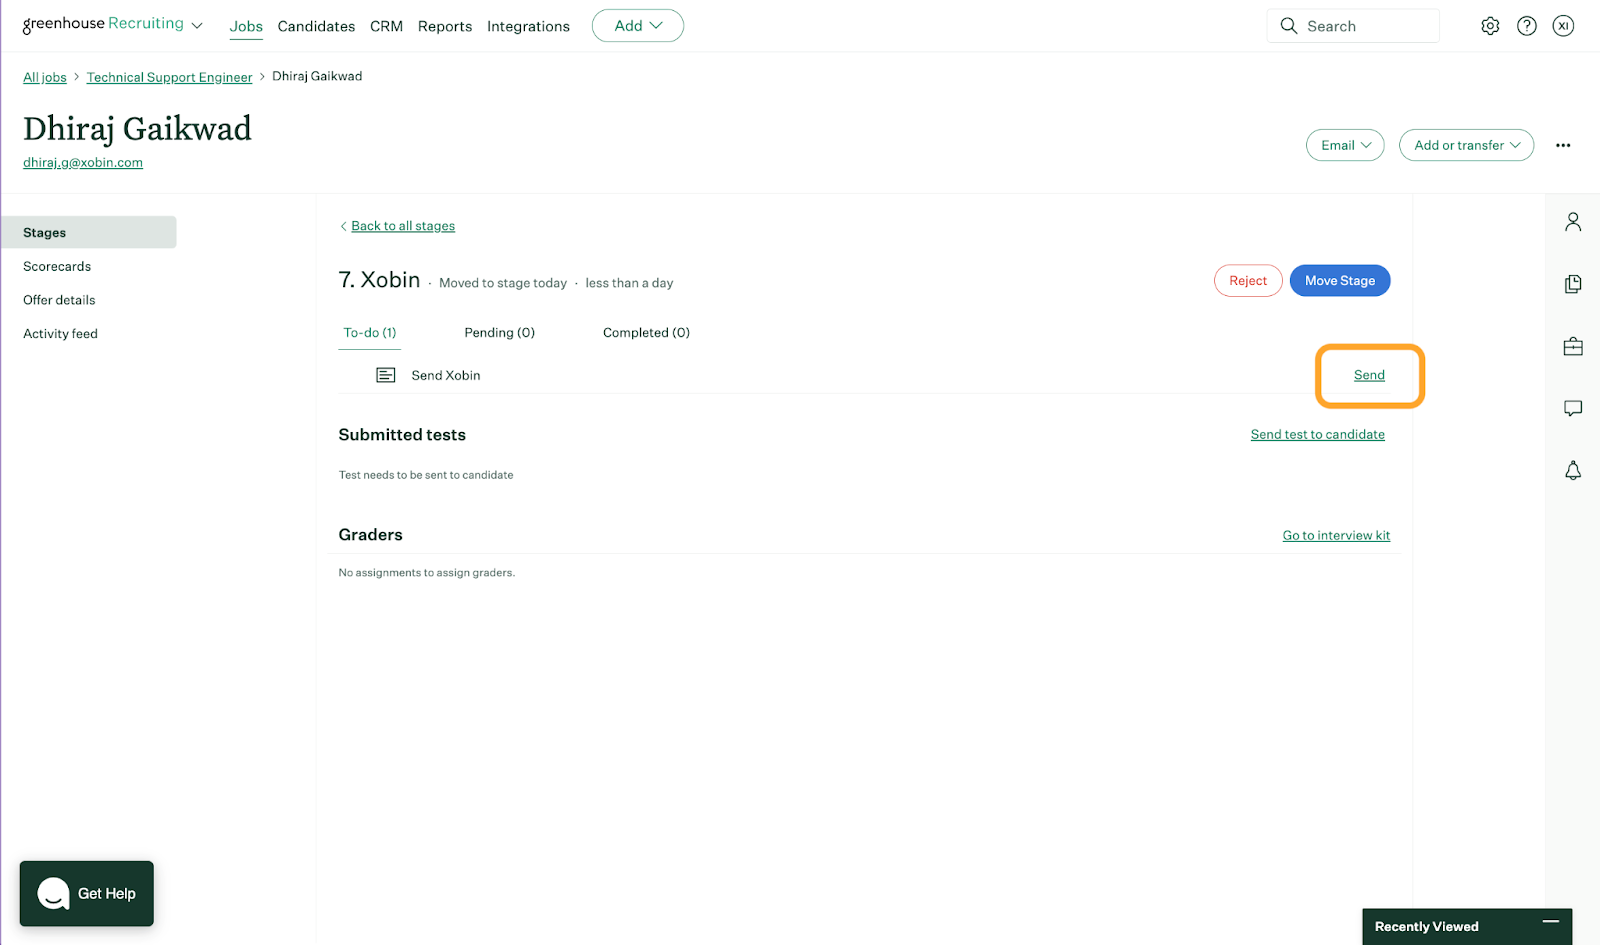Open the help question mark icon
This screenshot has width=1600, height=945.
coord(1526,26)
